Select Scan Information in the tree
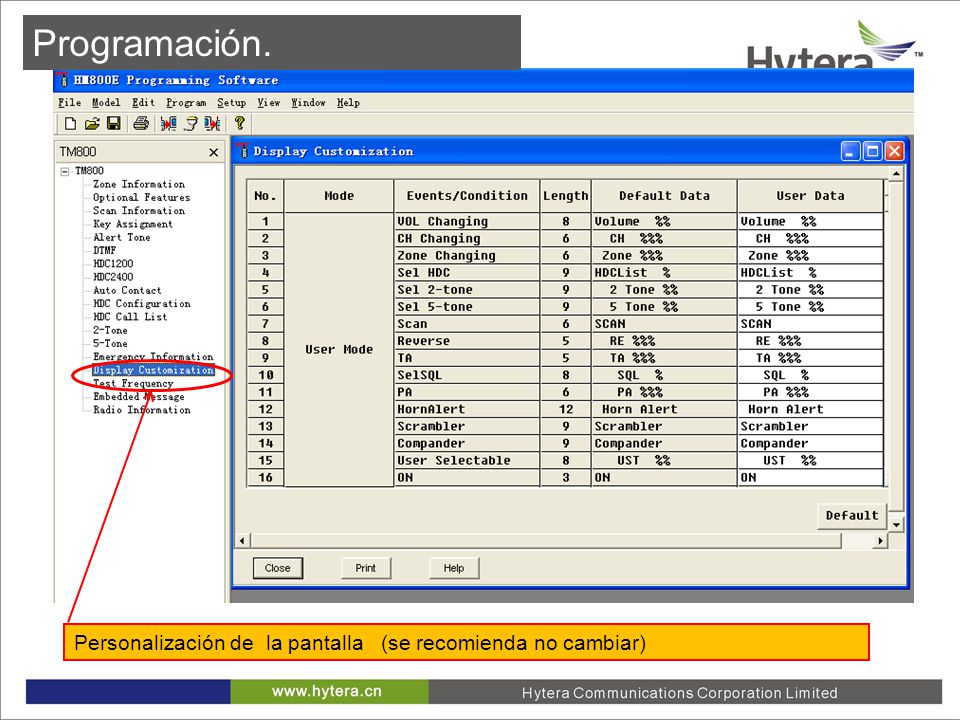960x720 pixels. (x=138, y=211)
